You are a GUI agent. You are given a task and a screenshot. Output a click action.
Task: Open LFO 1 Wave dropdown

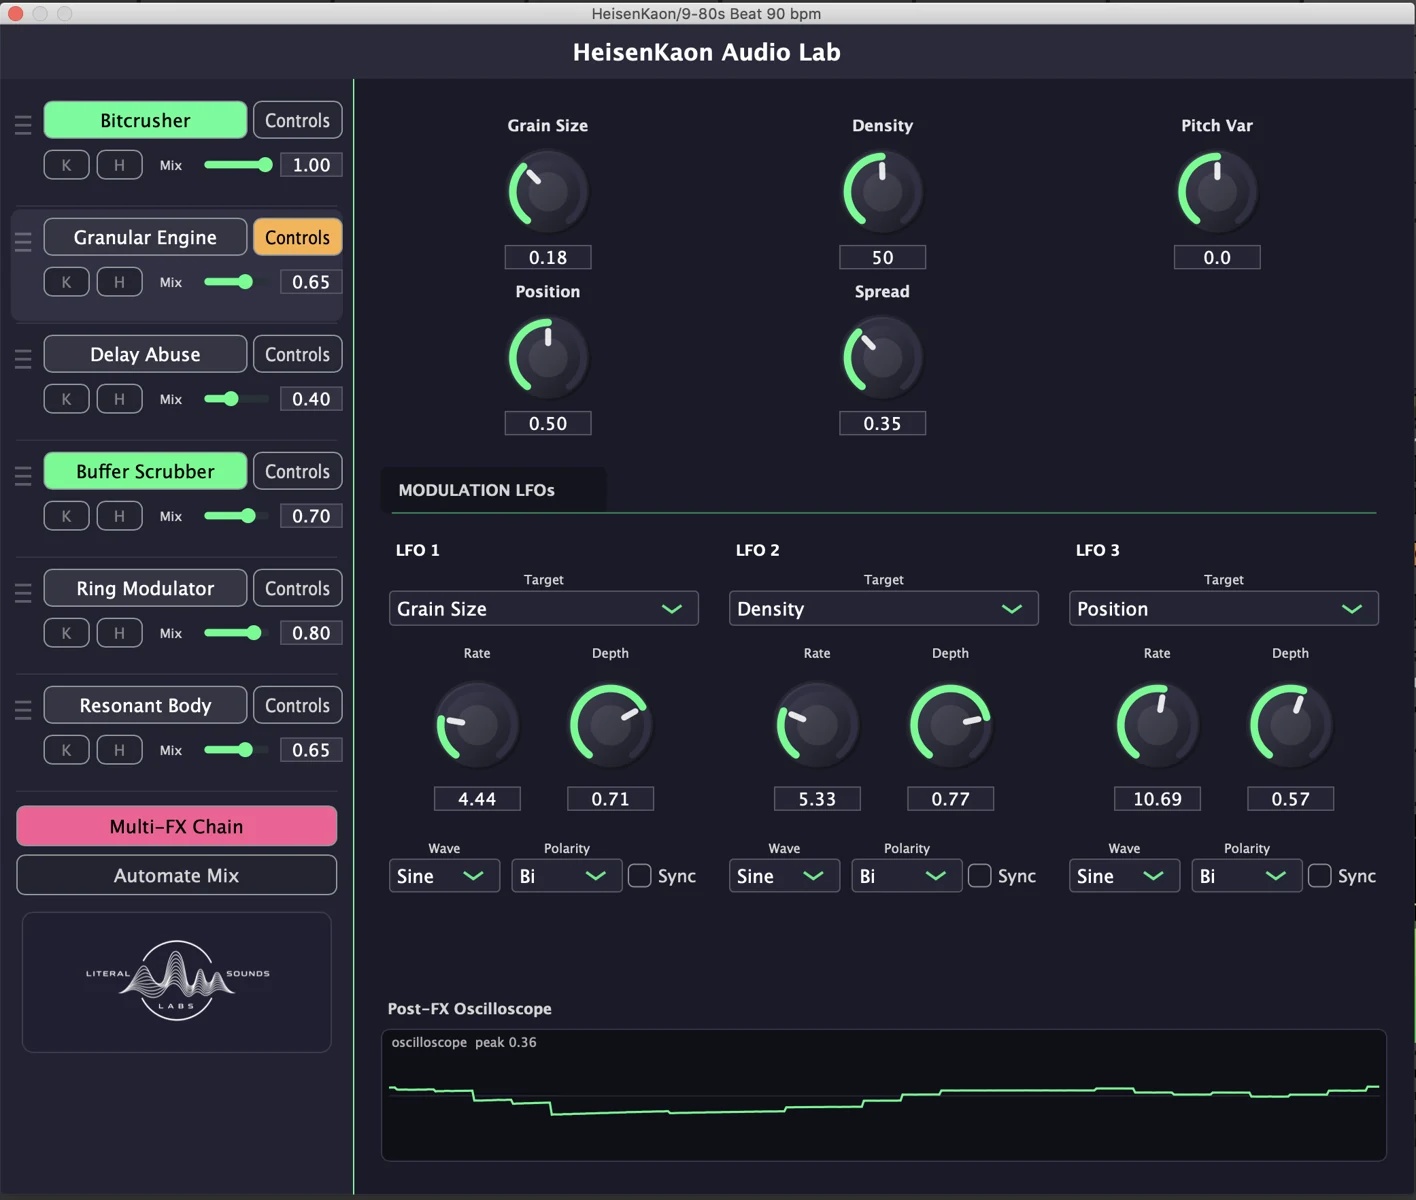coord(444,876)
